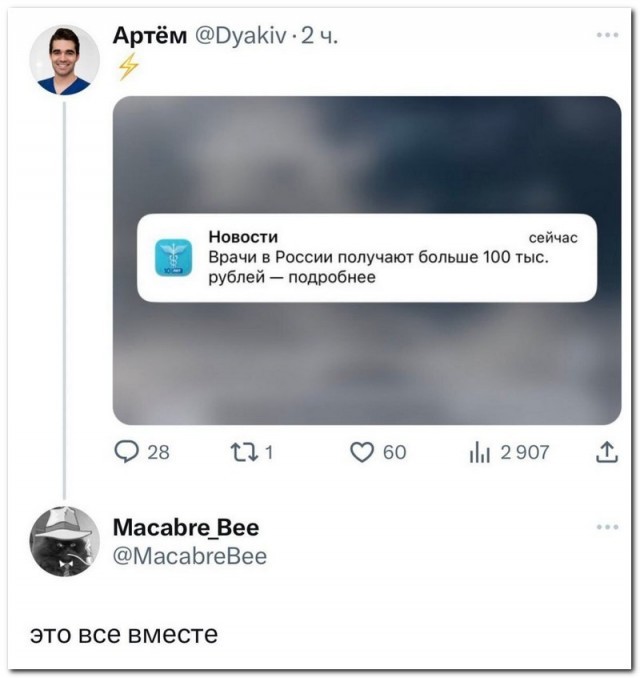Open Артём's profile avatar
Image resolution: width=640 pixels, height=678 pixels.
coord(64,60)
